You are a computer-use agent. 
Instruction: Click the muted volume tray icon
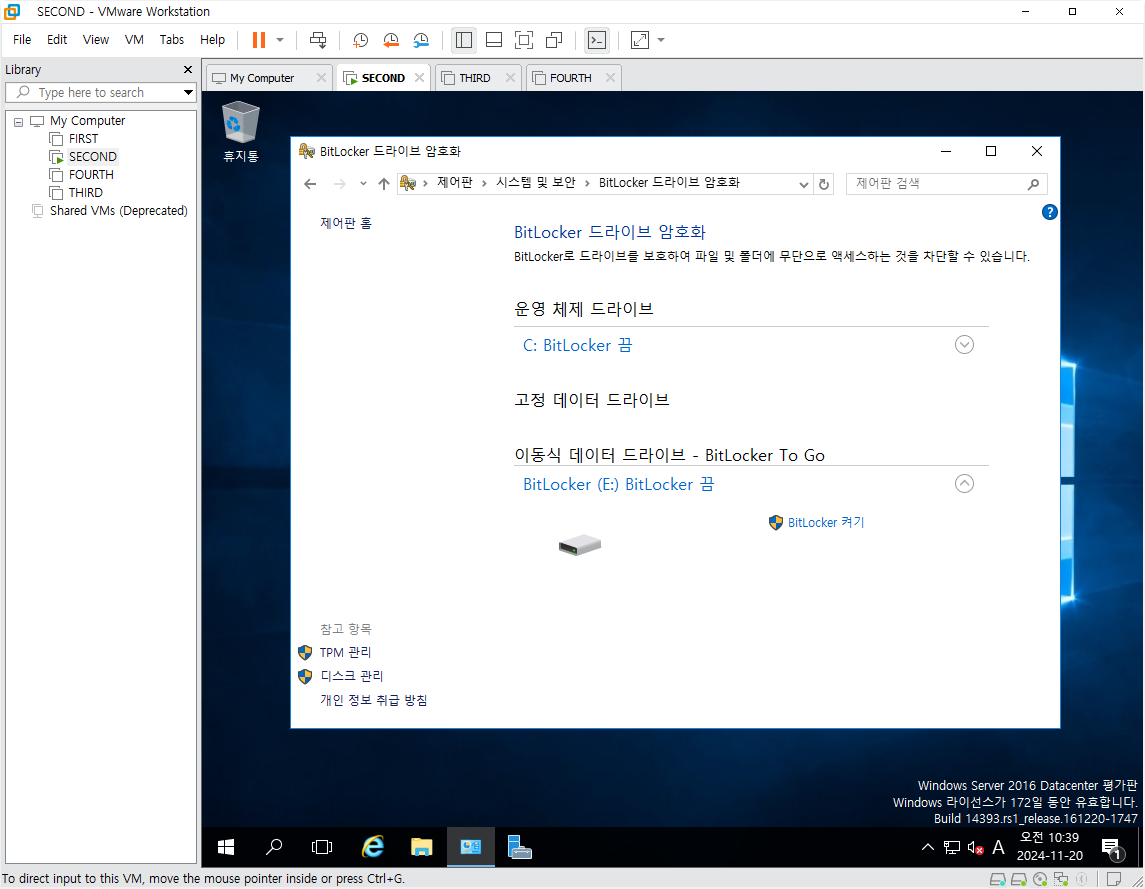click(976, 847)
